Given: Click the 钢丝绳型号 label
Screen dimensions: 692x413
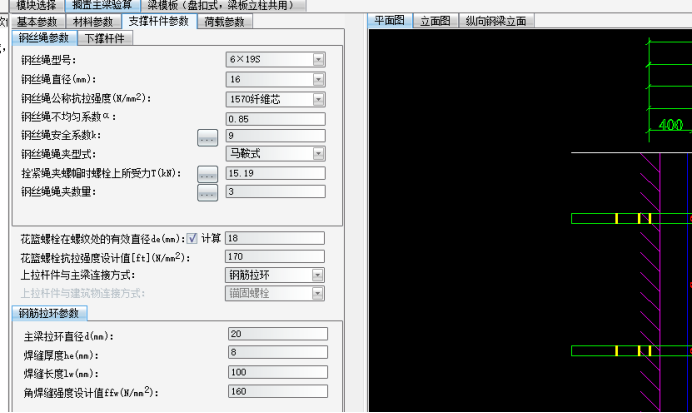Looking at the screenshot, I should 49,60.
